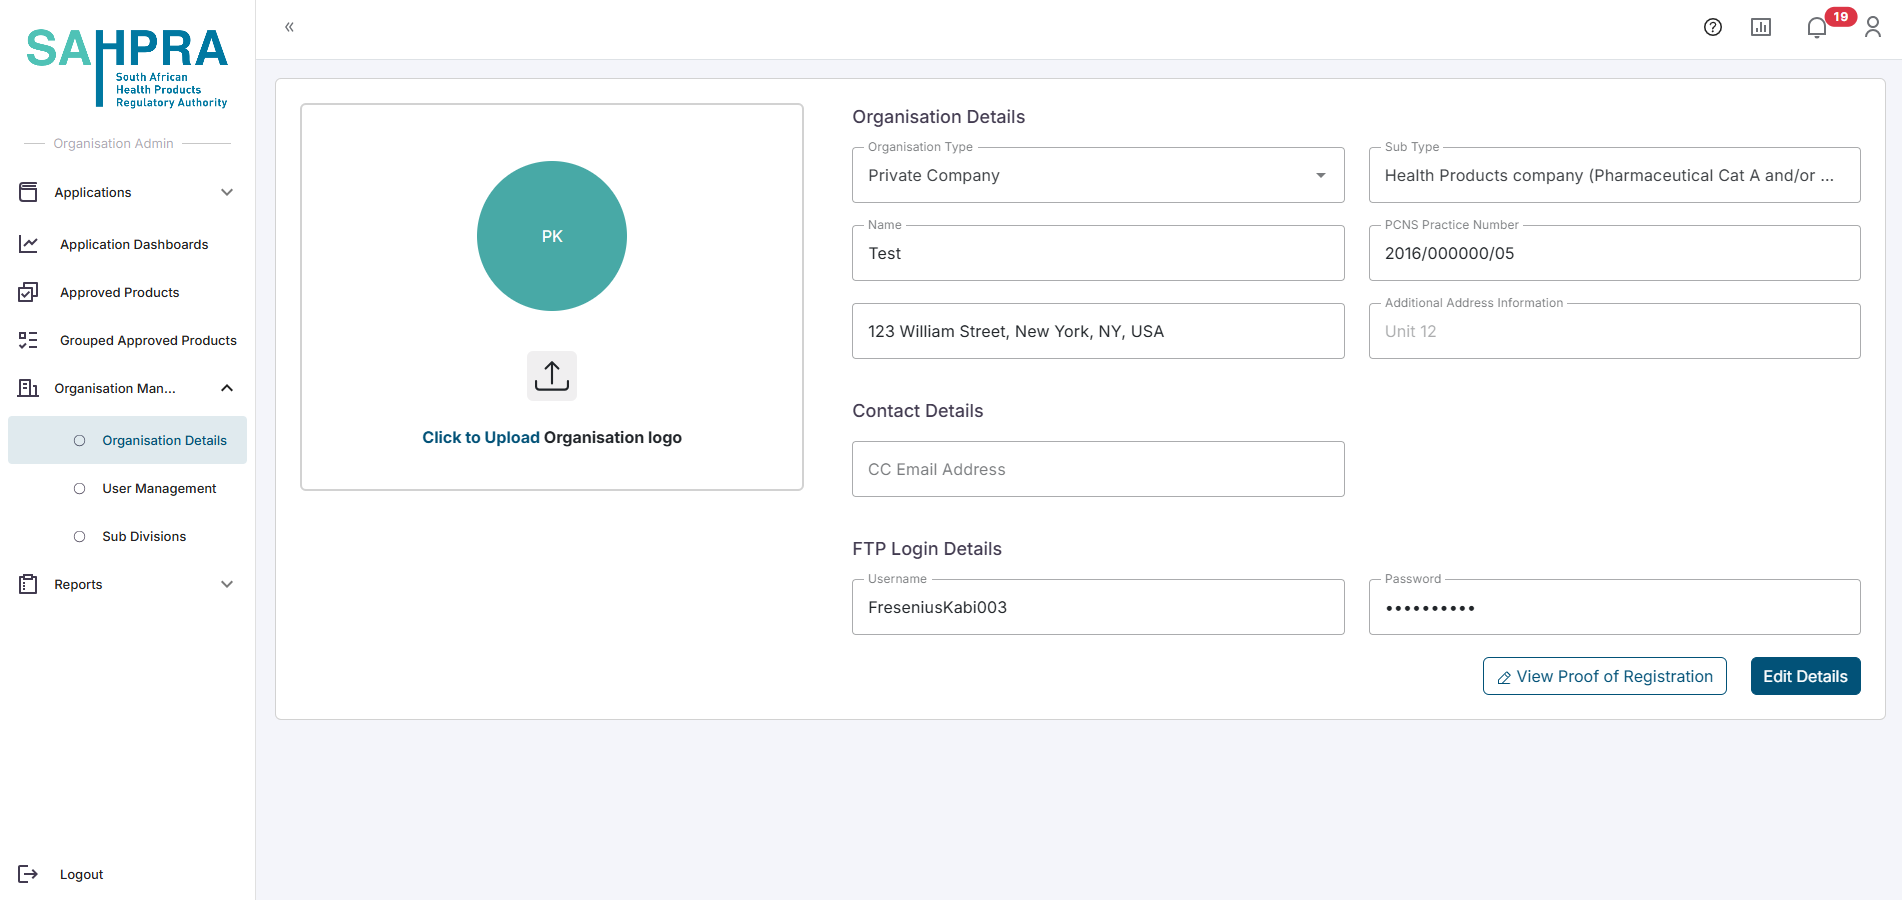
Task: Collapse Organisation Management chevron
Action: (x=227, y=388)
